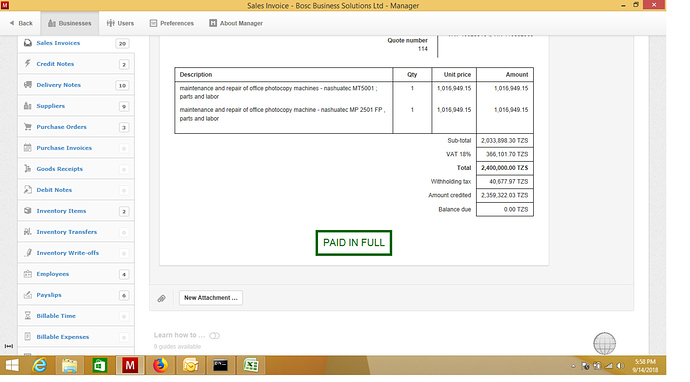The image size is (690, 382).
Task: Select the Delivery Notes truck icon
Action: coord(28,84)
